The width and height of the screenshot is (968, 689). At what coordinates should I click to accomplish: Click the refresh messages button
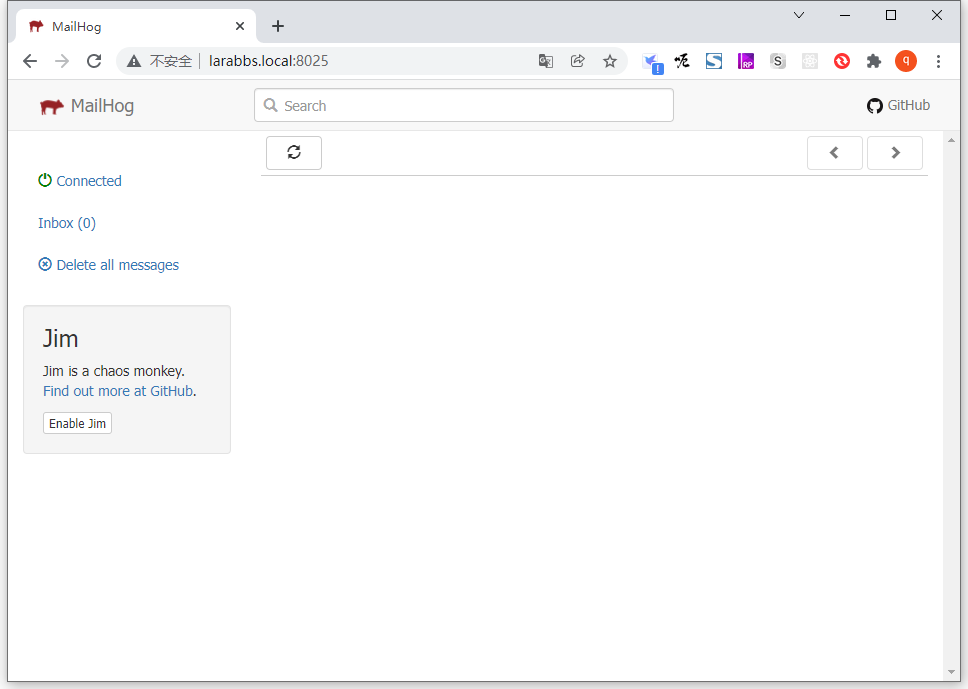point(293,153)
